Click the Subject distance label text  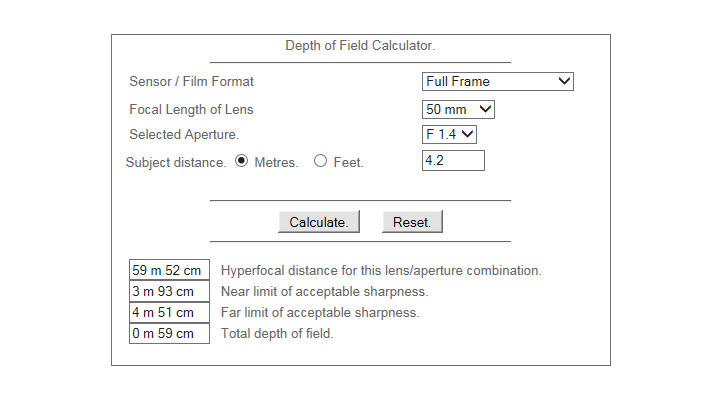(176, 162)
